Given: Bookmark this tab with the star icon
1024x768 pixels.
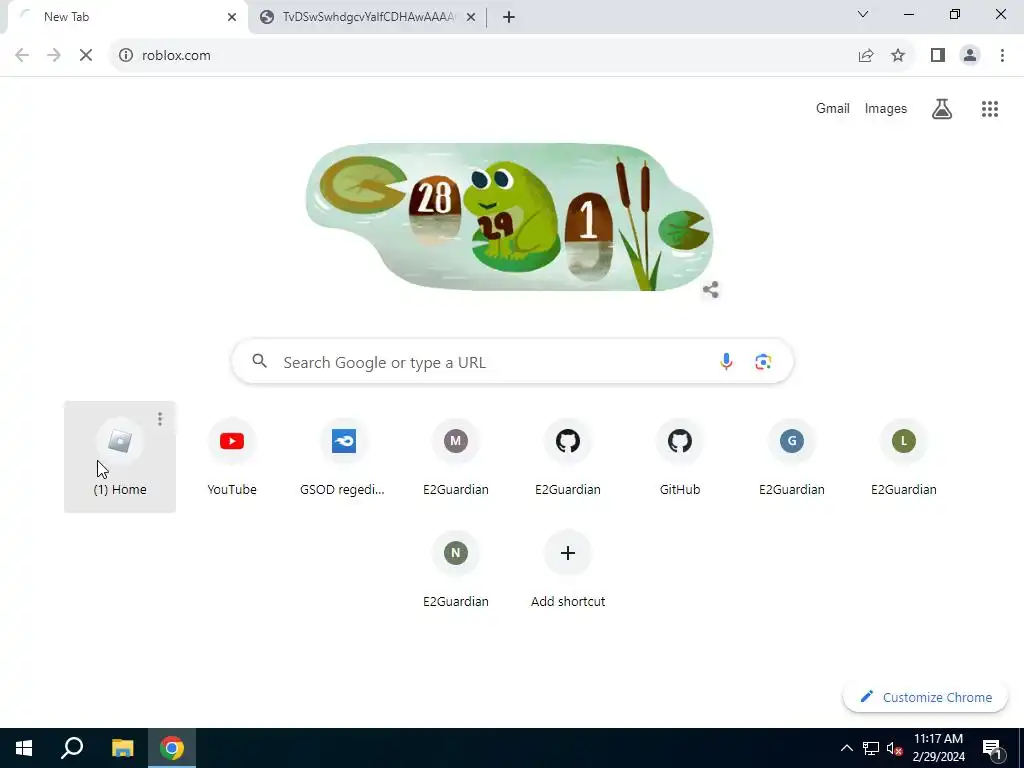Looking at the screenshot, I should [x=898, y=56].
